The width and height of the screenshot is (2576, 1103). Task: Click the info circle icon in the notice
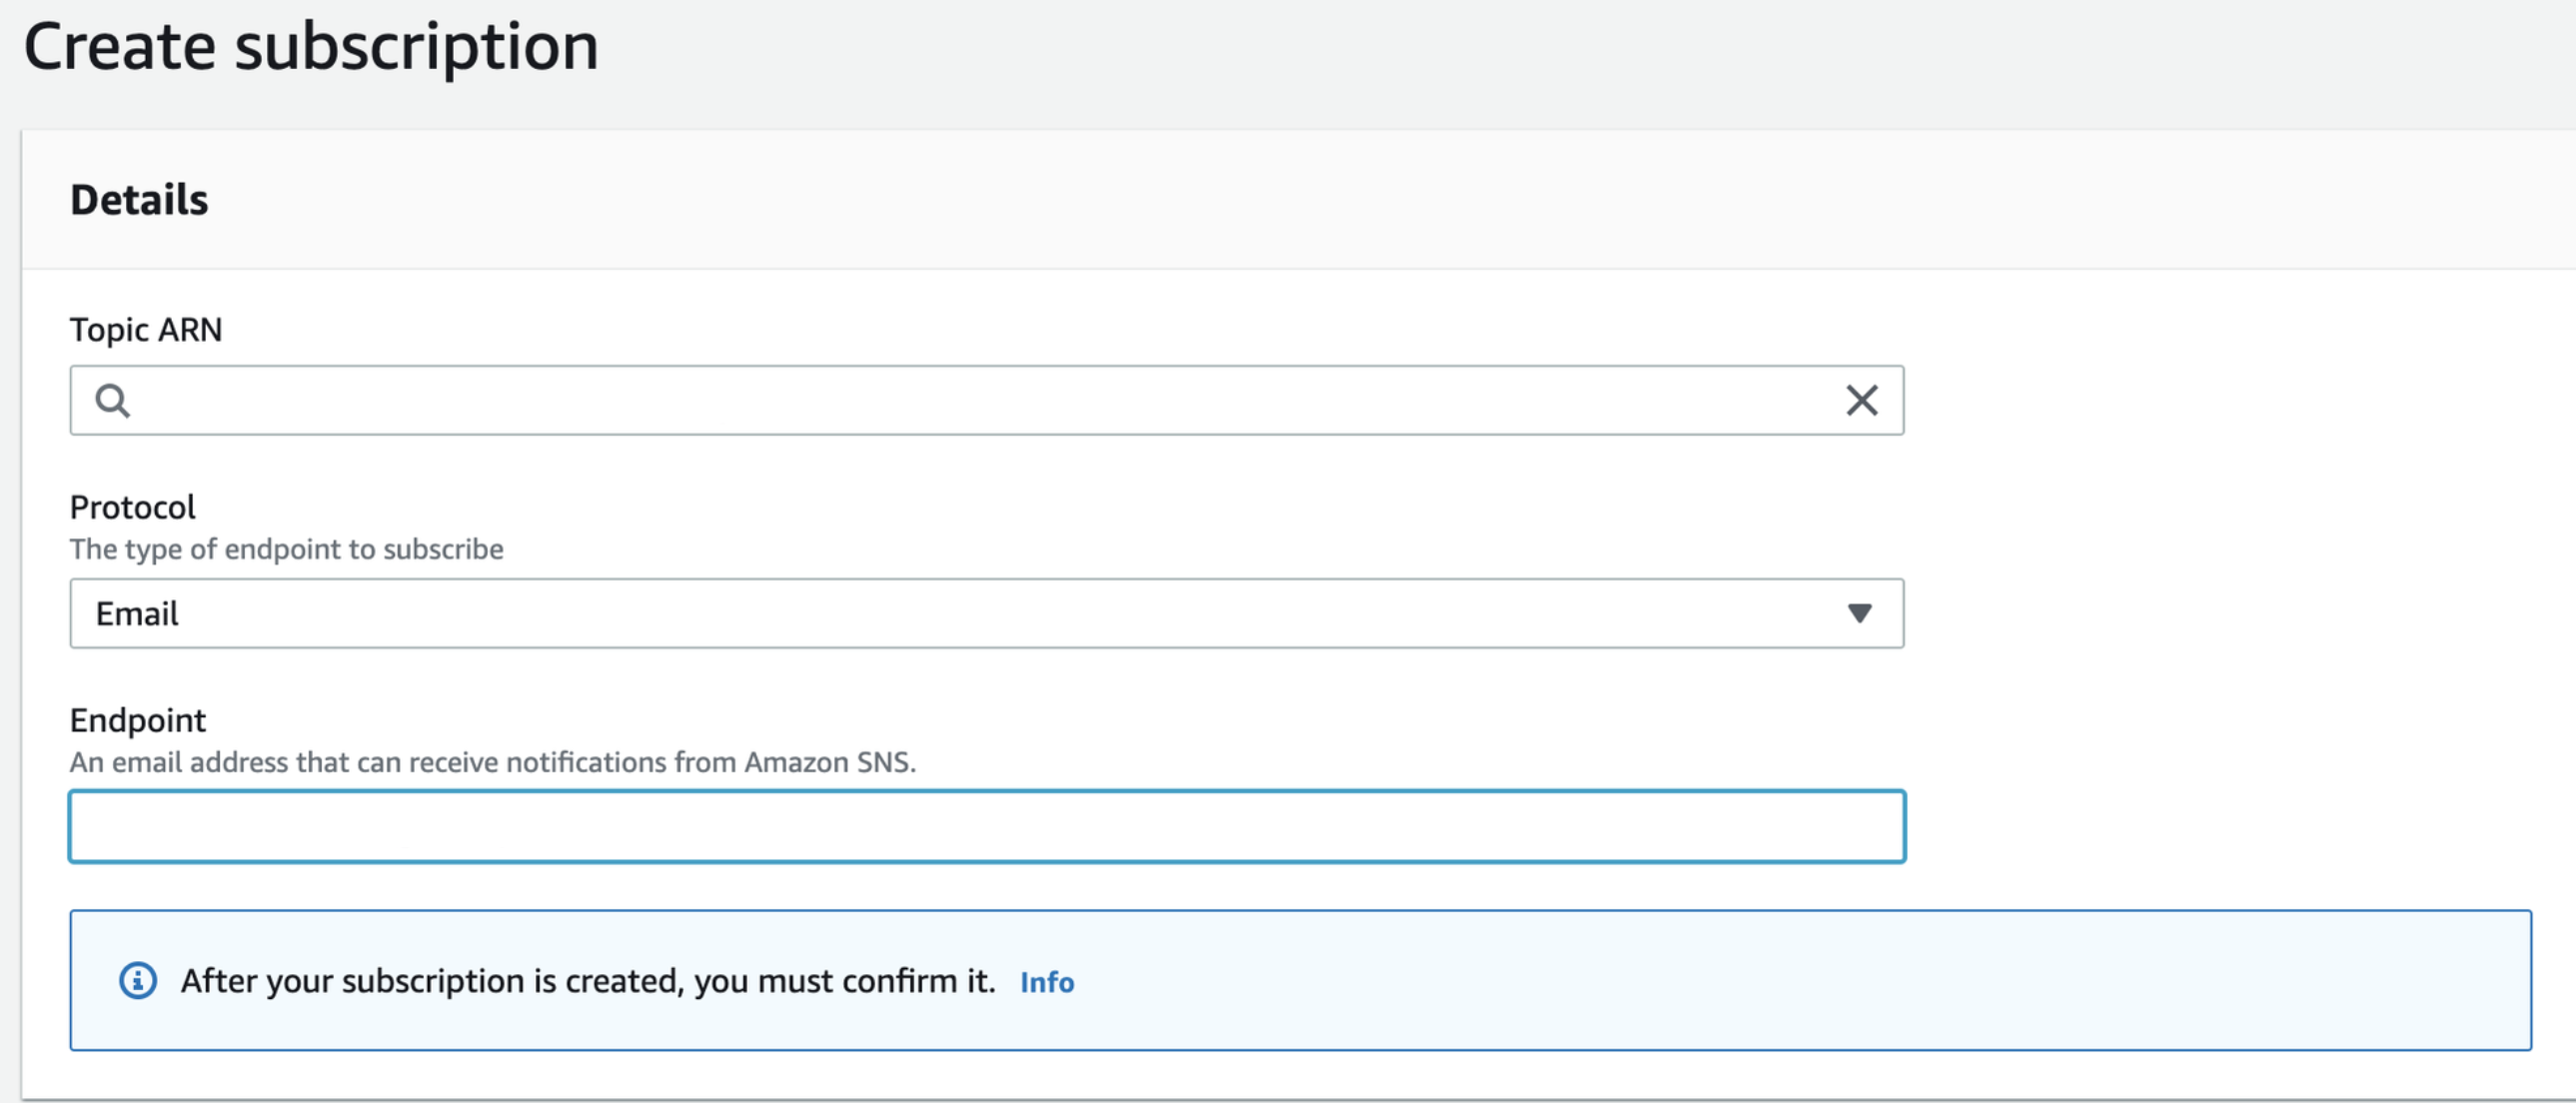click(138, 981)
